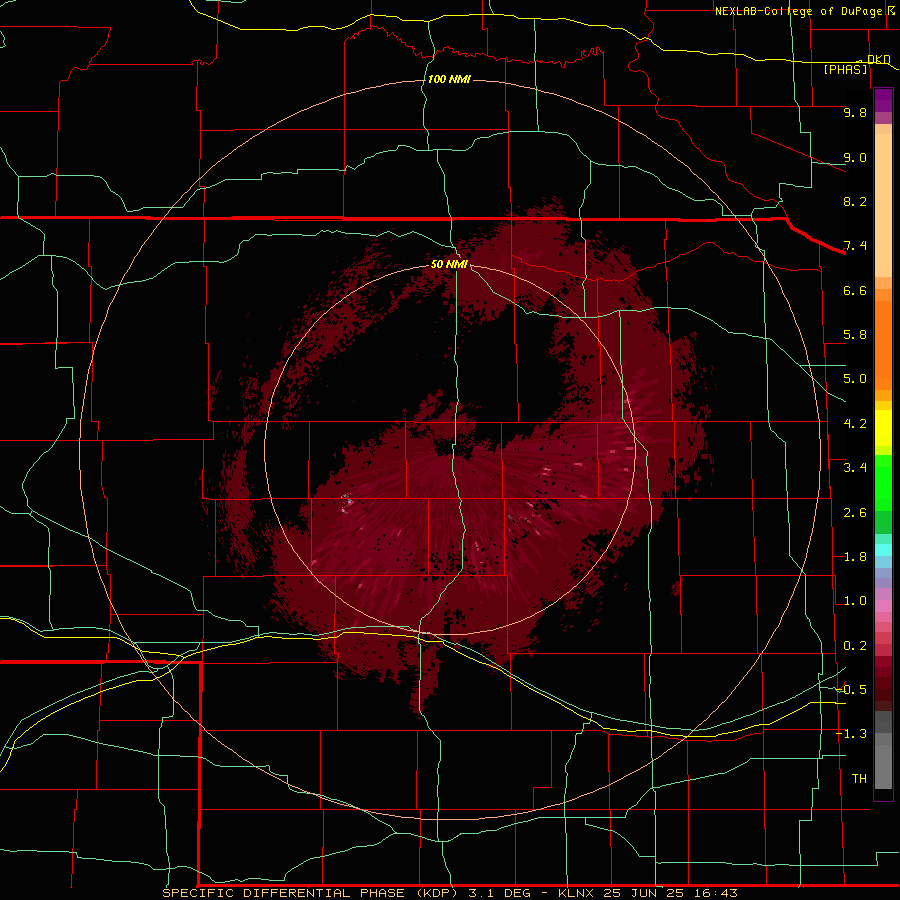900x900 pixels.
Task: Pick the cyan segment of the color bar
Action: pos(883,549)
